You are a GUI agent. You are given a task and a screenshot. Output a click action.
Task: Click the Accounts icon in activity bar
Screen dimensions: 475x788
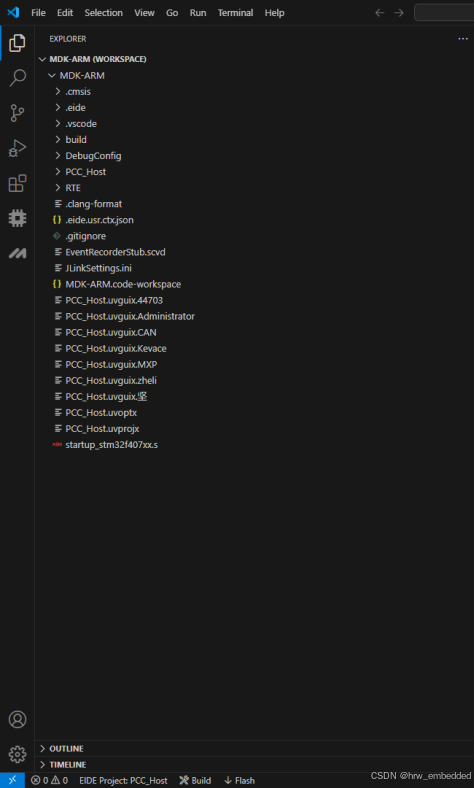point(18,719)
